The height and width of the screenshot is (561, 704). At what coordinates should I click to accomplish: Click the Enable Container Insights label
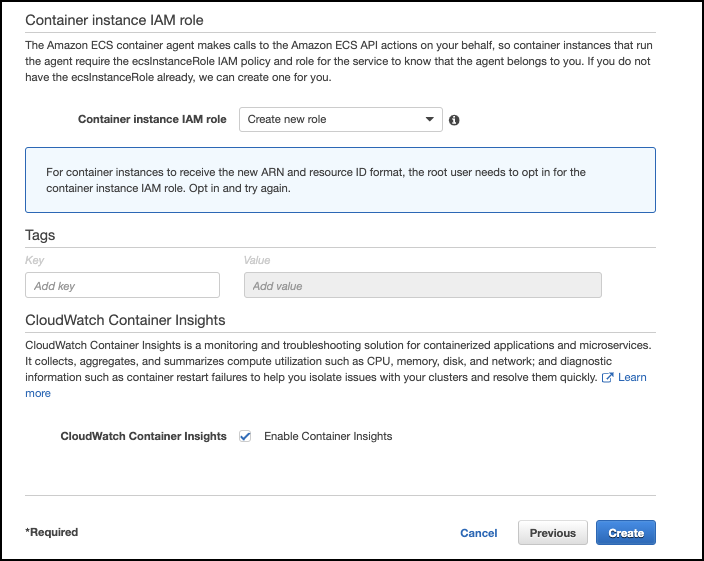click(x=328, y=436)
